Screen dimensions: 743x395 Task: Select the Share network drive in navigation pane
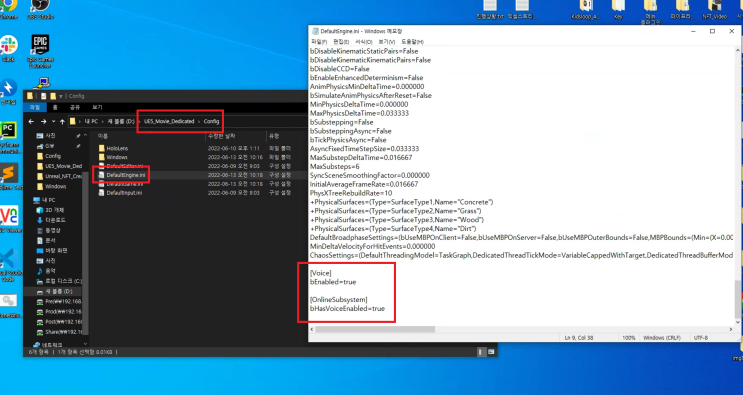click(x=59, y=332)
